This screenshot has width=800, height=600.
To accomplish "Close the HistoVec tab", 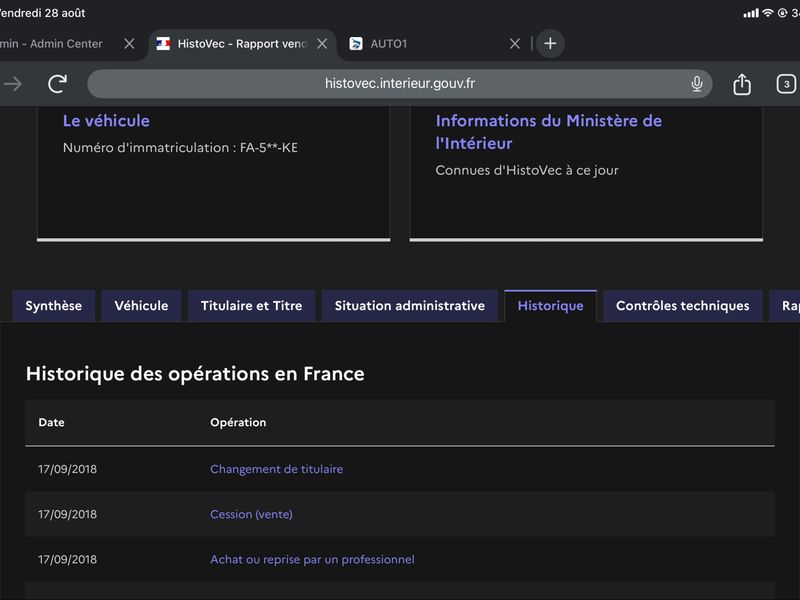I will point(322,44).
